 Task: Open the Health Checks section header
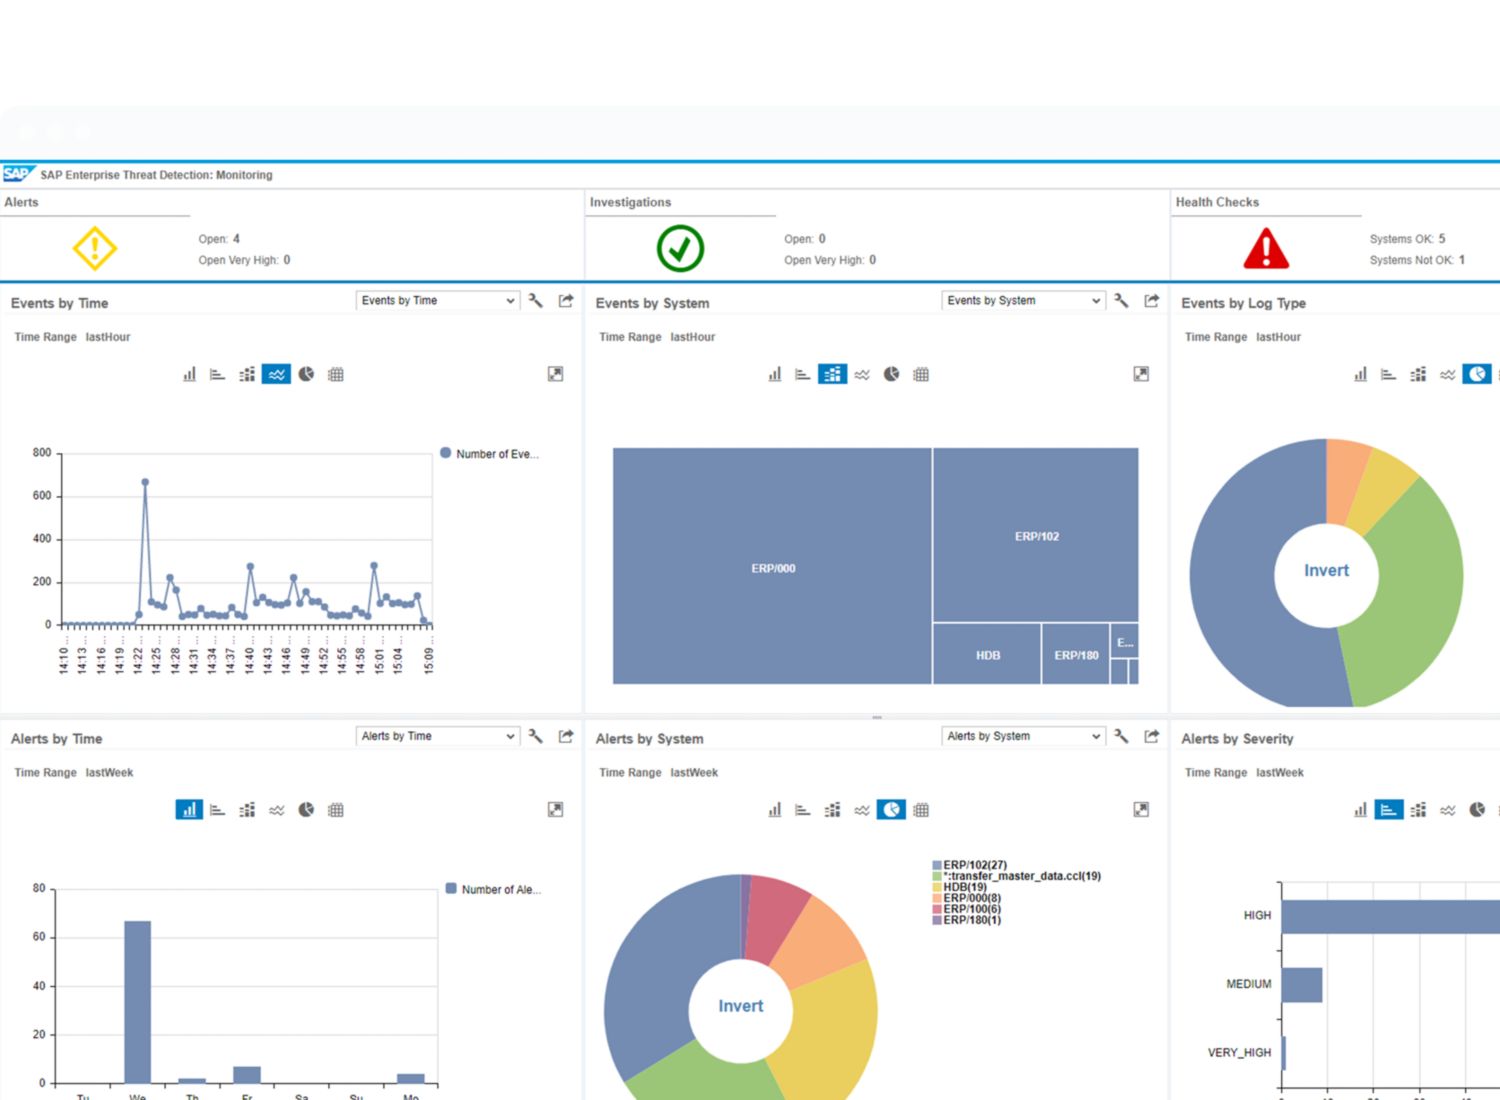pyautogui.click(x=1217, y=202)
